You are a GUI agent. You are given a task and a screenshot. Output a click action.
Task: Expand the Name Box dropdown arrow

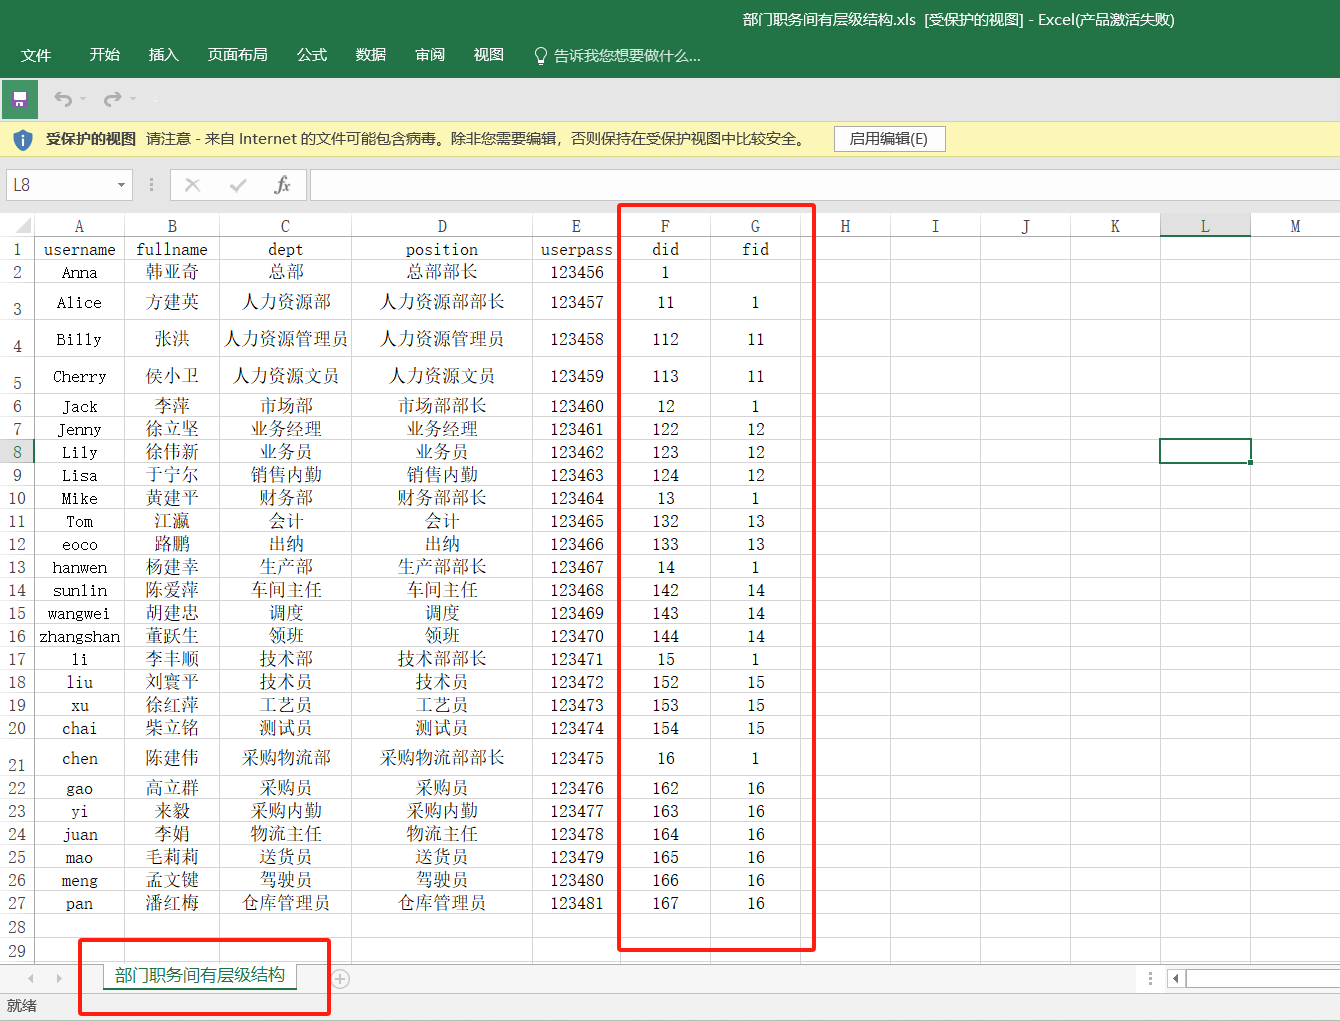(121, 185)
